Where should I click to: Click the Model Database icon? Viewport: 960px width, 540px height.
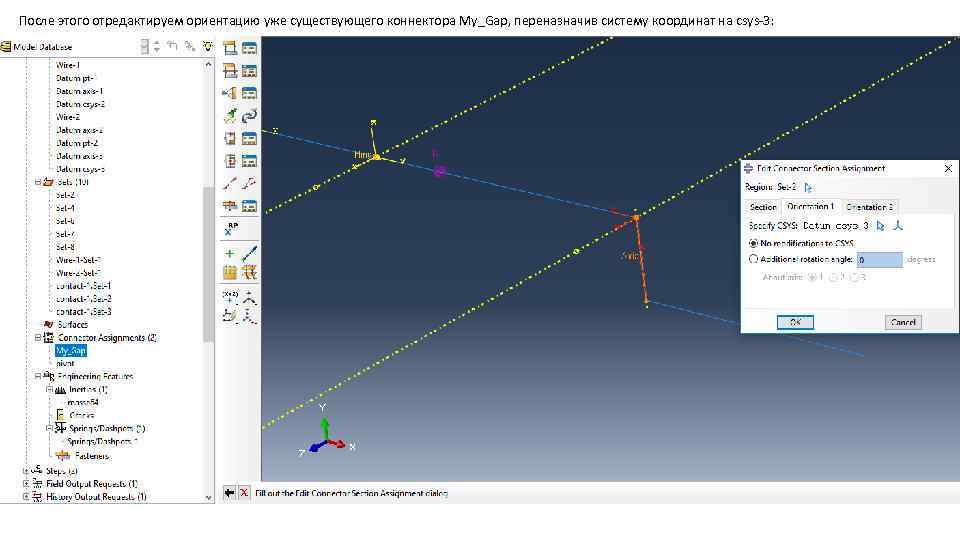[6, 47]
